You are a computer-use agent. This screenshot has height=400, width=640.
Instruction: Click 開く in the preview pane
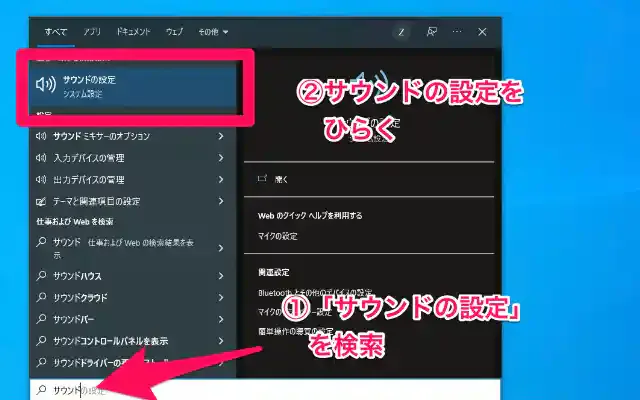tap(282, 179)
